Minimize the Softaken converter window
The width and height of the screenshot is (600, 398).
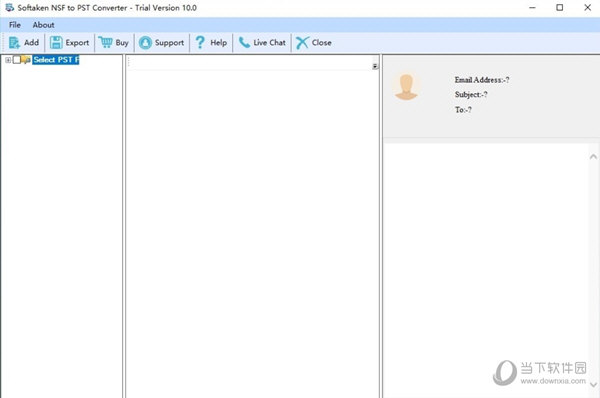532,7
